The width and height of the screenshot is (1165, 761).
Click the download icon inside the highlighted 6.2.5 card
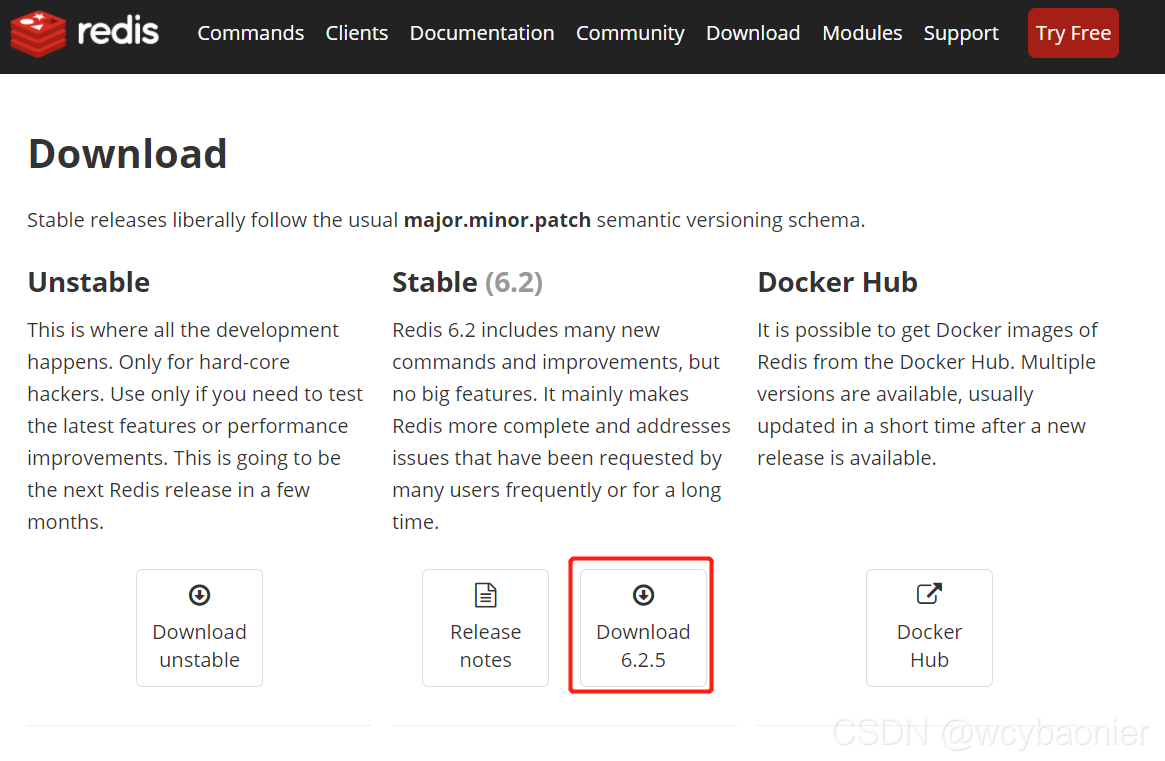(x=641, y=595)
